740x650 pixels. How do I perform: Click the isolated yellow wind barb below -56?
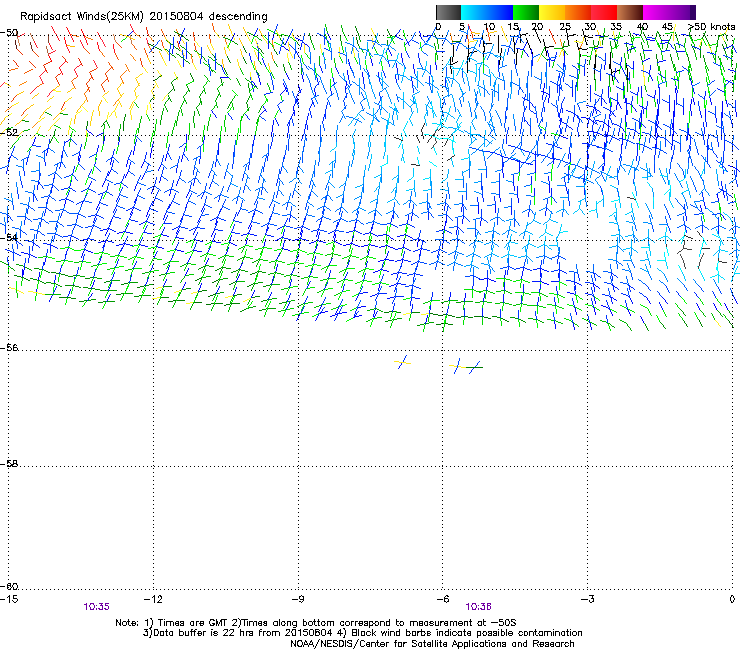pyautogui.click(x=403, y=362)
